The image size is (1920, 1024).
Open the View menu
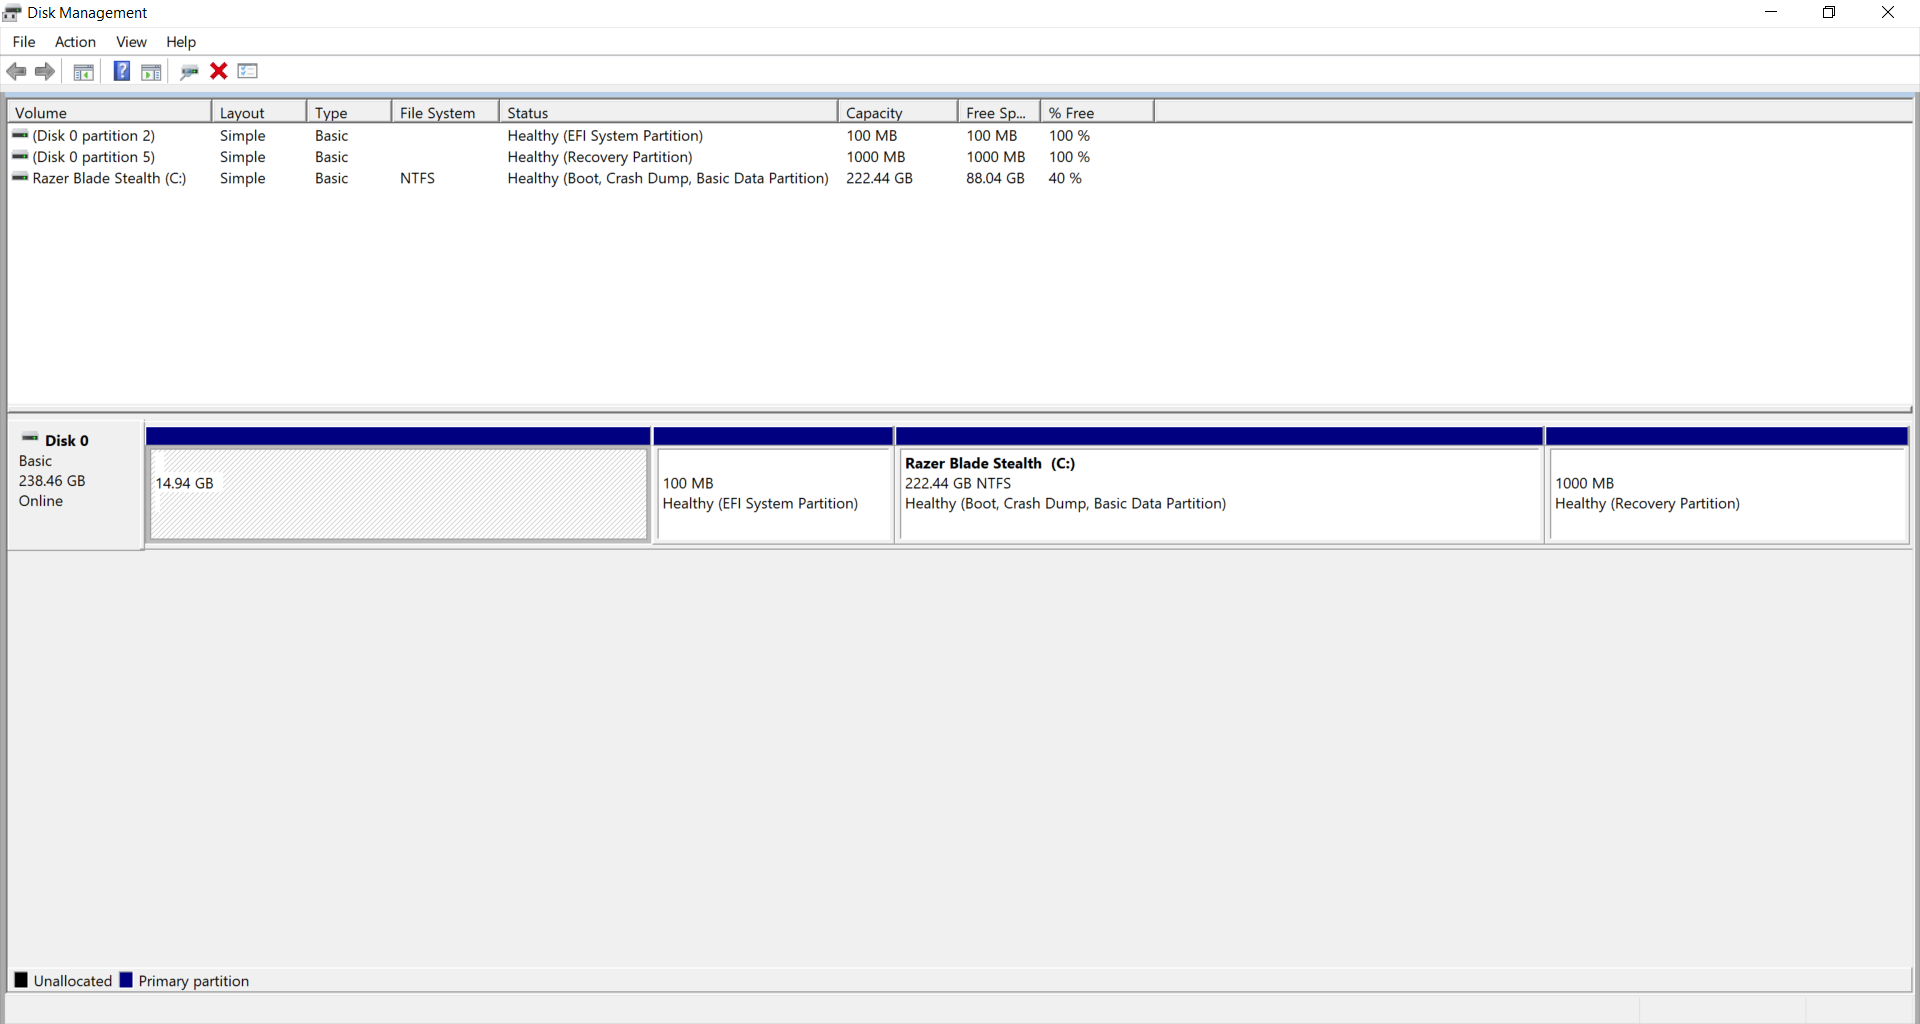pyautogui.click(x=131, y=42)
